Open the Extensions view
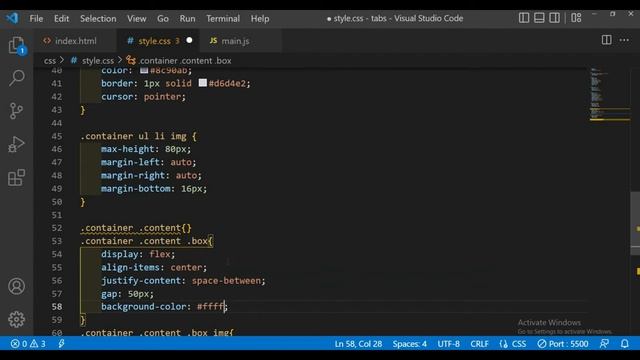Image resolution: width=640 pixels, height=360 pixels. coord(16,178)
